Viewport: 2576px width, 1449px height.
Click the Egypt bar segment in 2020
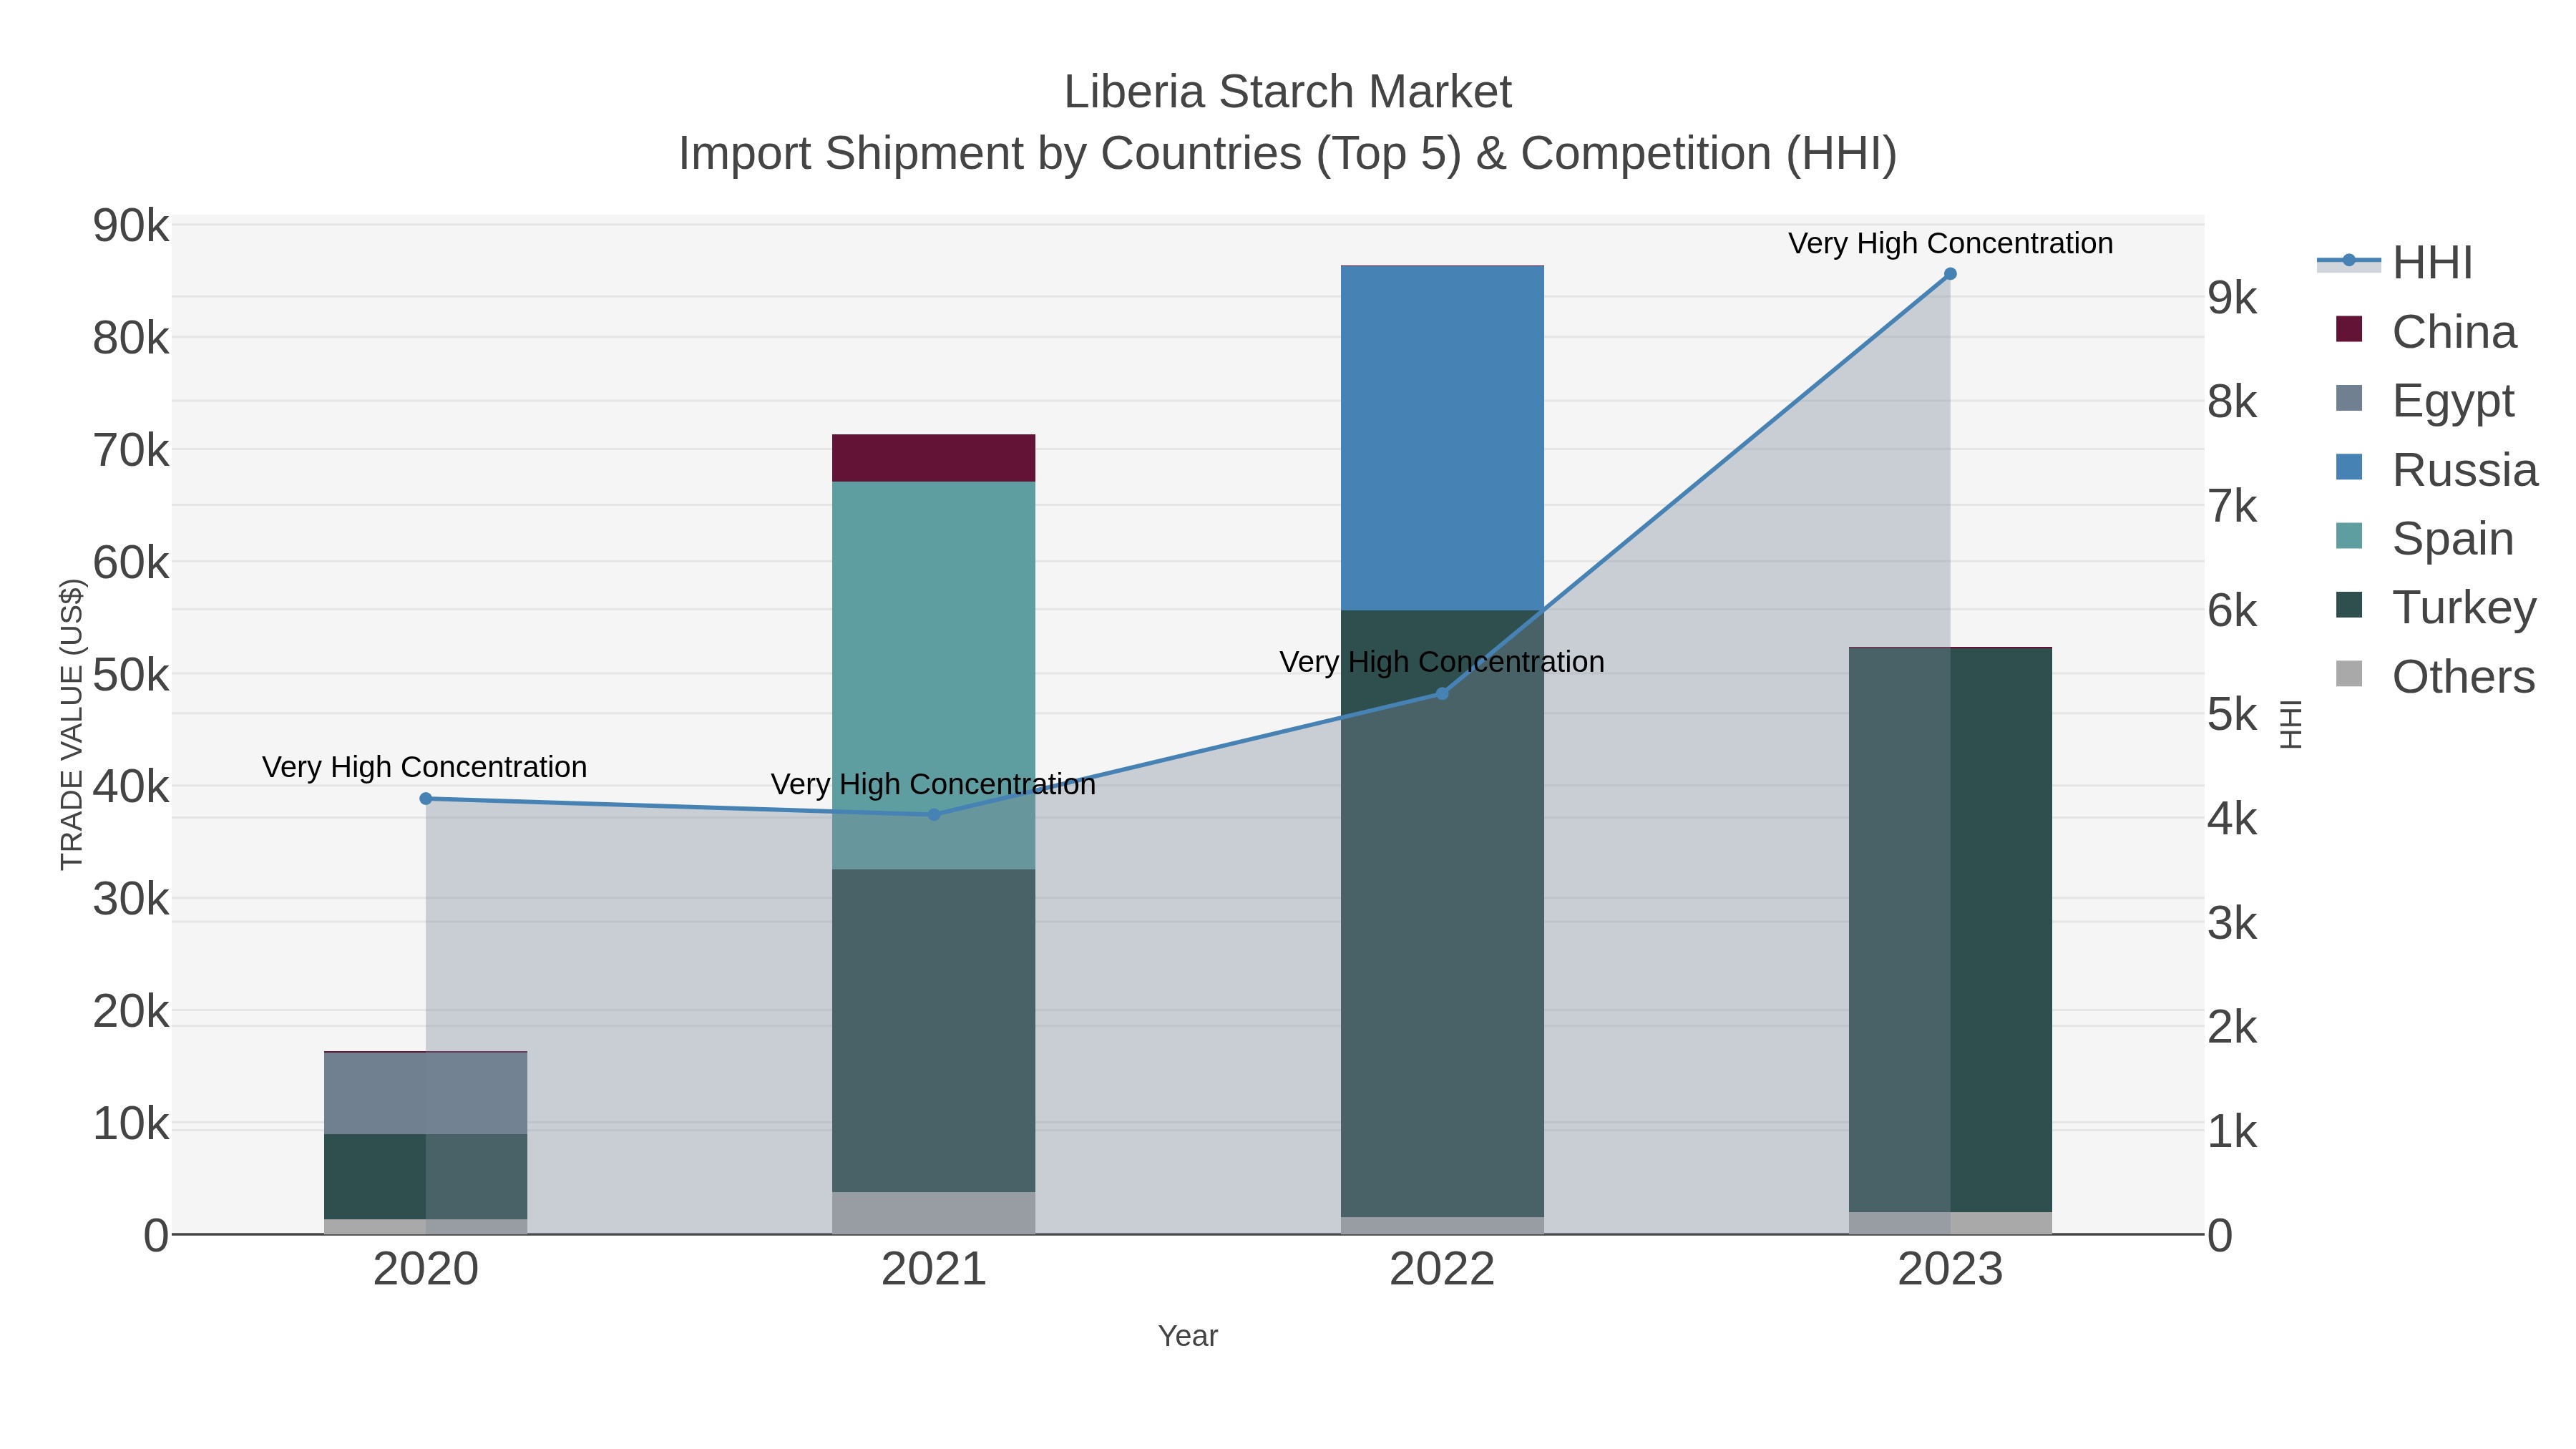click(x=426, y=1093)
